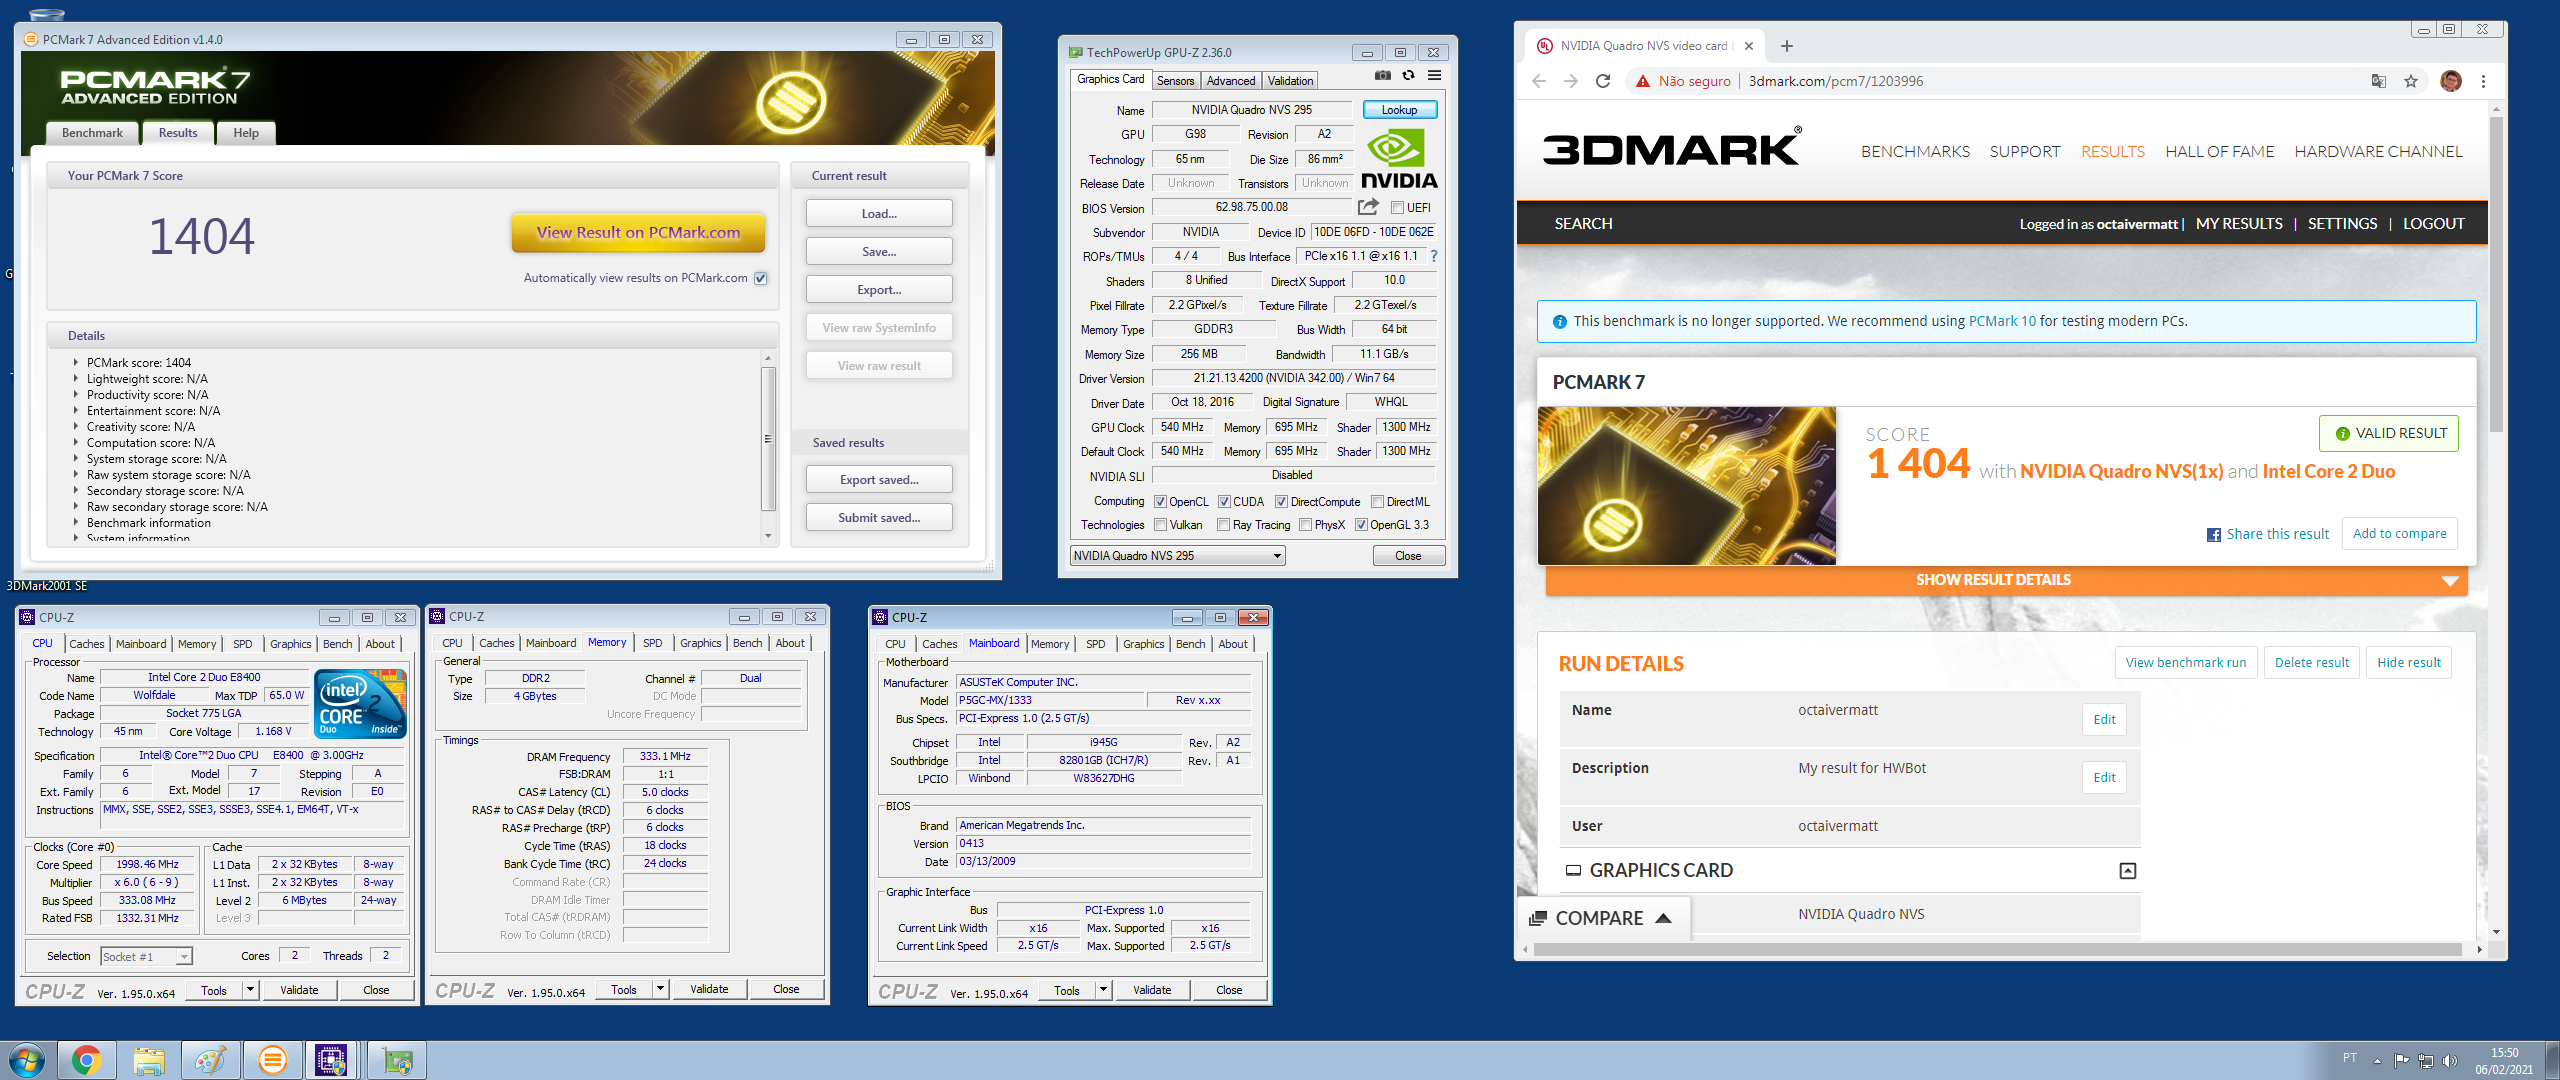Click the 'Não seguro' warning icon
Viewport: 2560px width, 1080px height.
point(1643,81)
